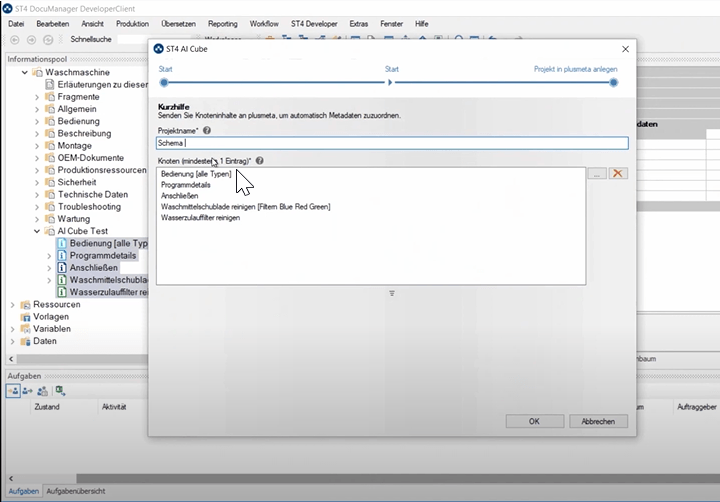The image size is (720, 502).
Task: Expand the Fragmente tree node
Action: coord(37,97)
